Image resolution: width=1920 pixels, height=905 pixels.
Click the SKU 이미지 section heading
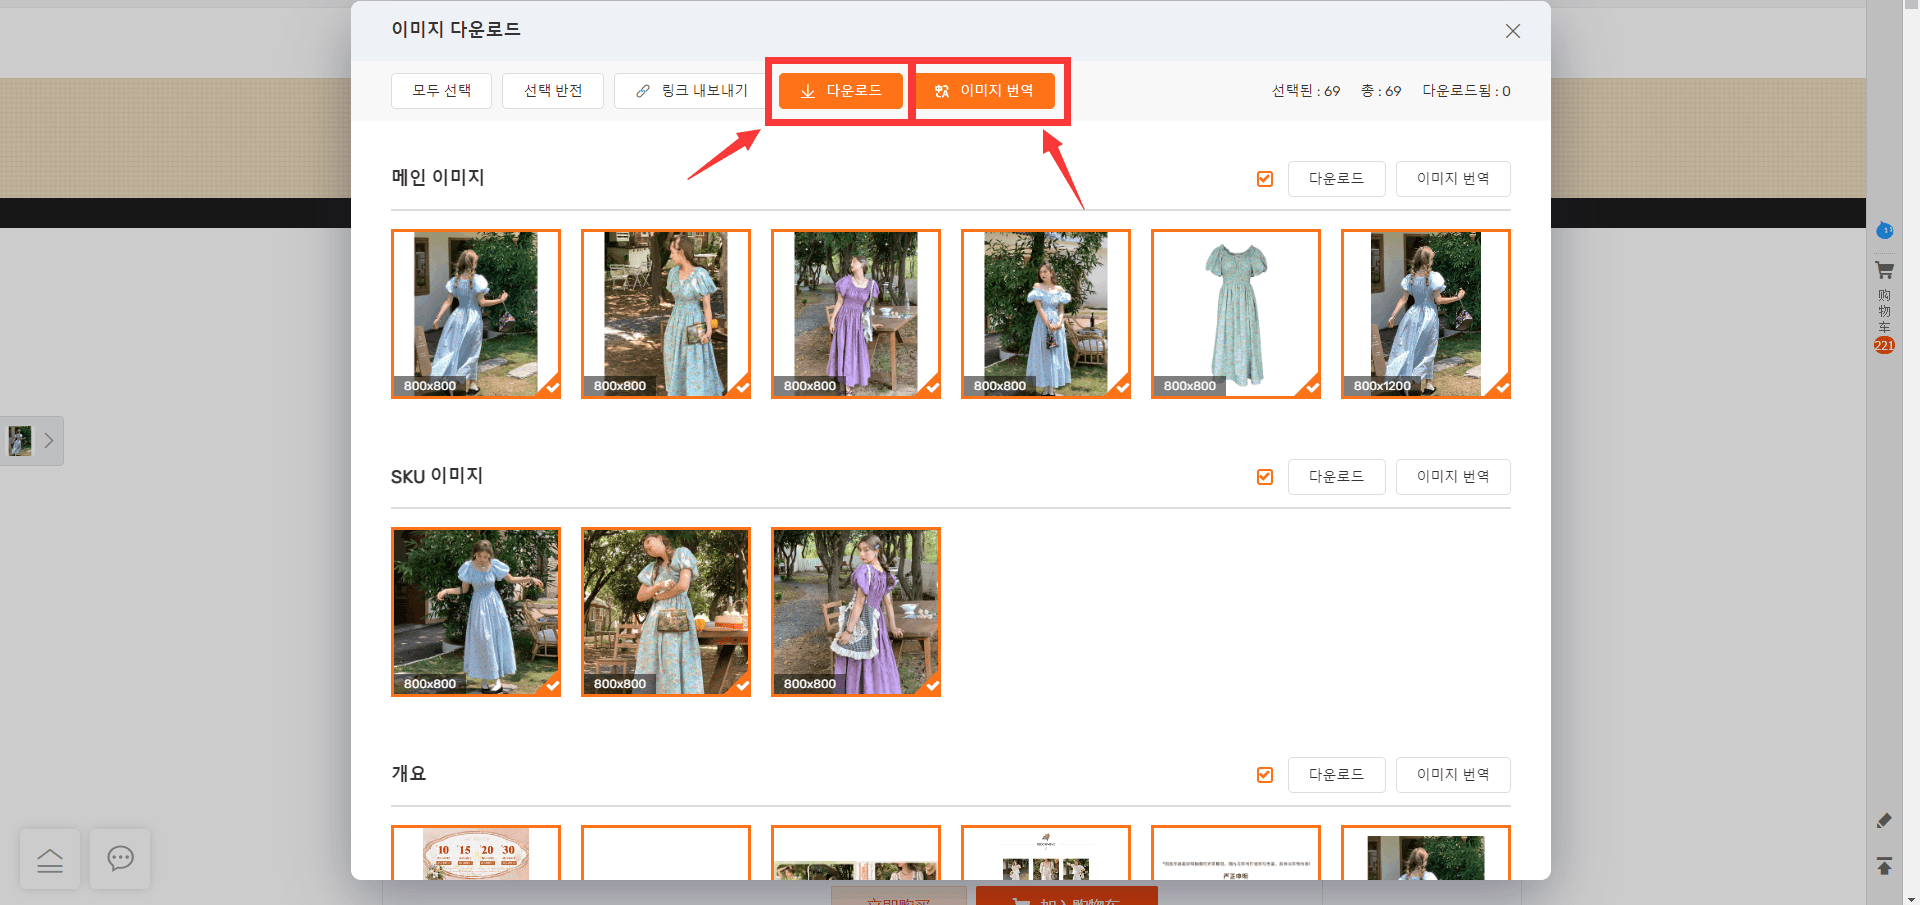437,476
